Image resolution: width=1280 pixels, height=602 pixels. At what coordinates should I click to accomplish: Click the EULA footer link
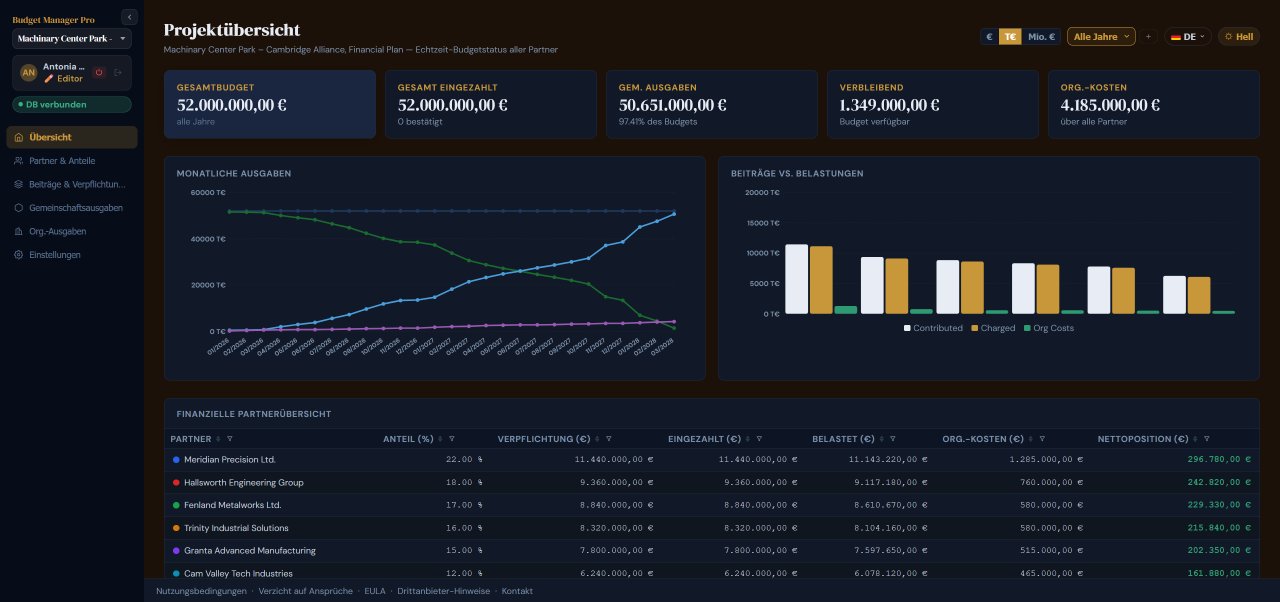coord(375,591)
